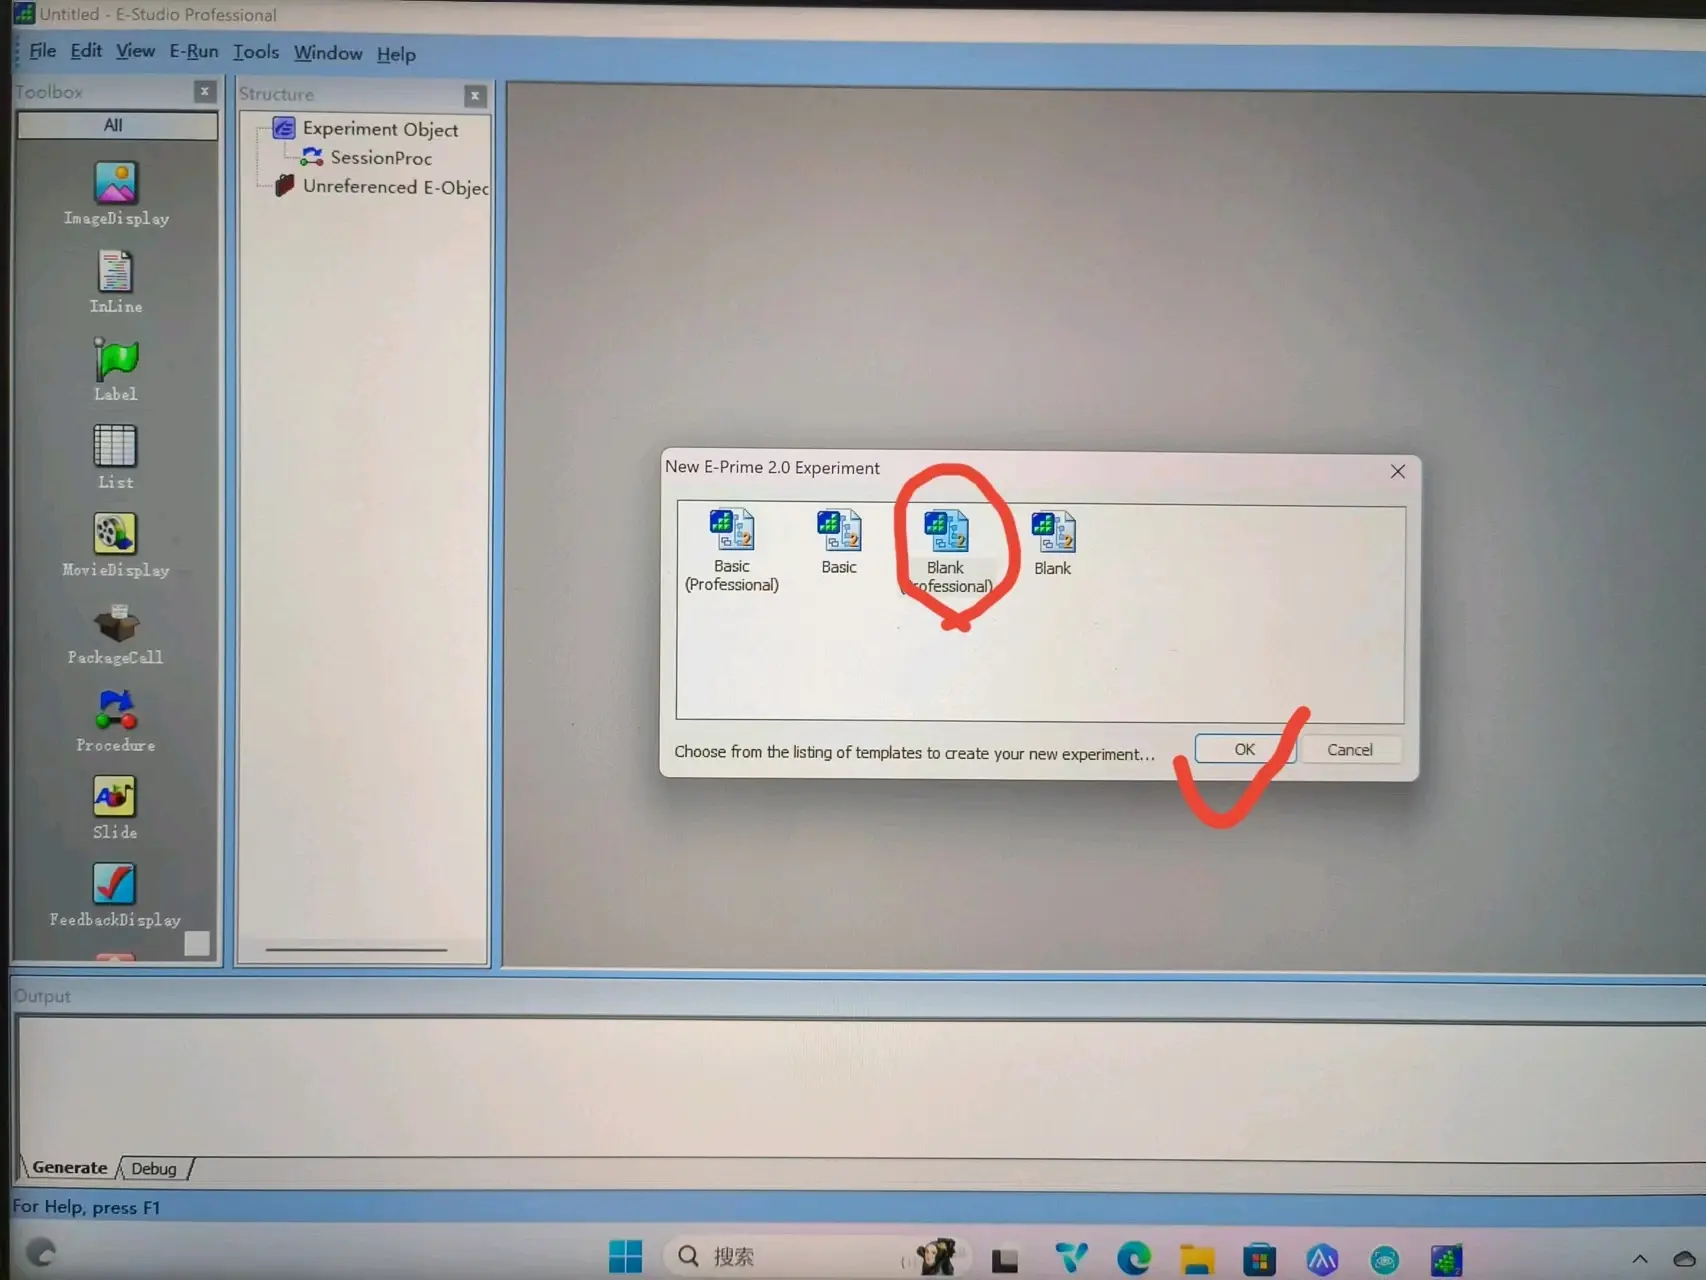Image resolution: width=1706 pixels, height=1280 pixels.
Task: Select the PackageCall toolbox object
Action: click(115, 633)
